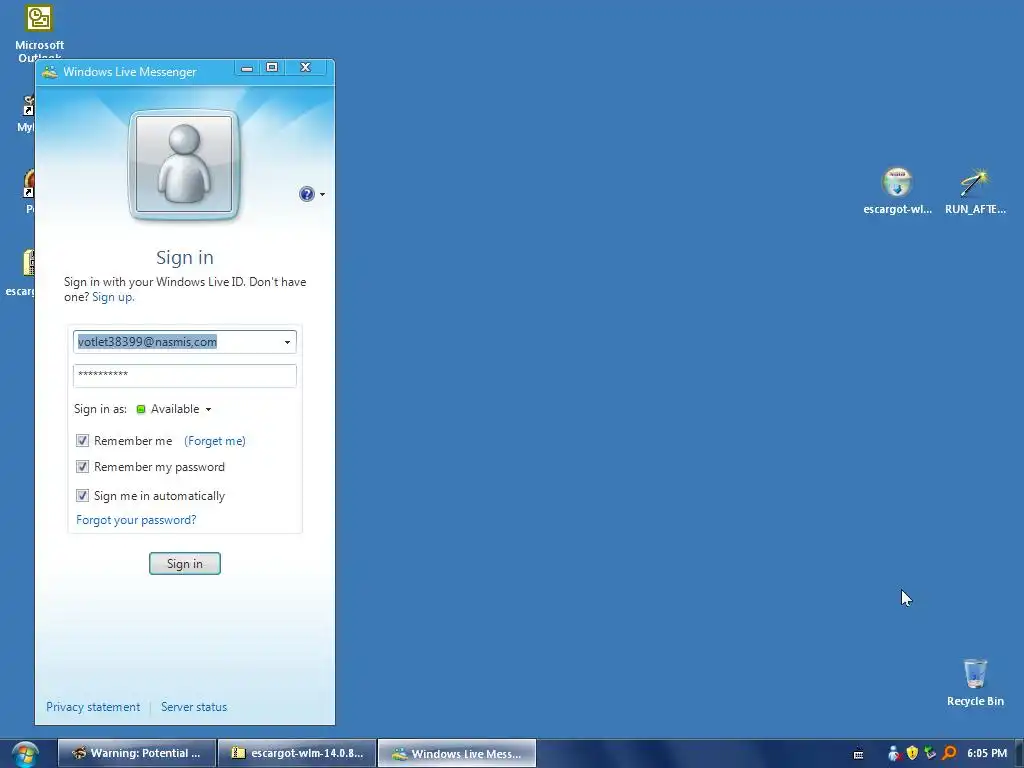Viewport: 1024px width, 768px height.
Task: Close the Windows Live Messenger window
Action: coord(305,68)
